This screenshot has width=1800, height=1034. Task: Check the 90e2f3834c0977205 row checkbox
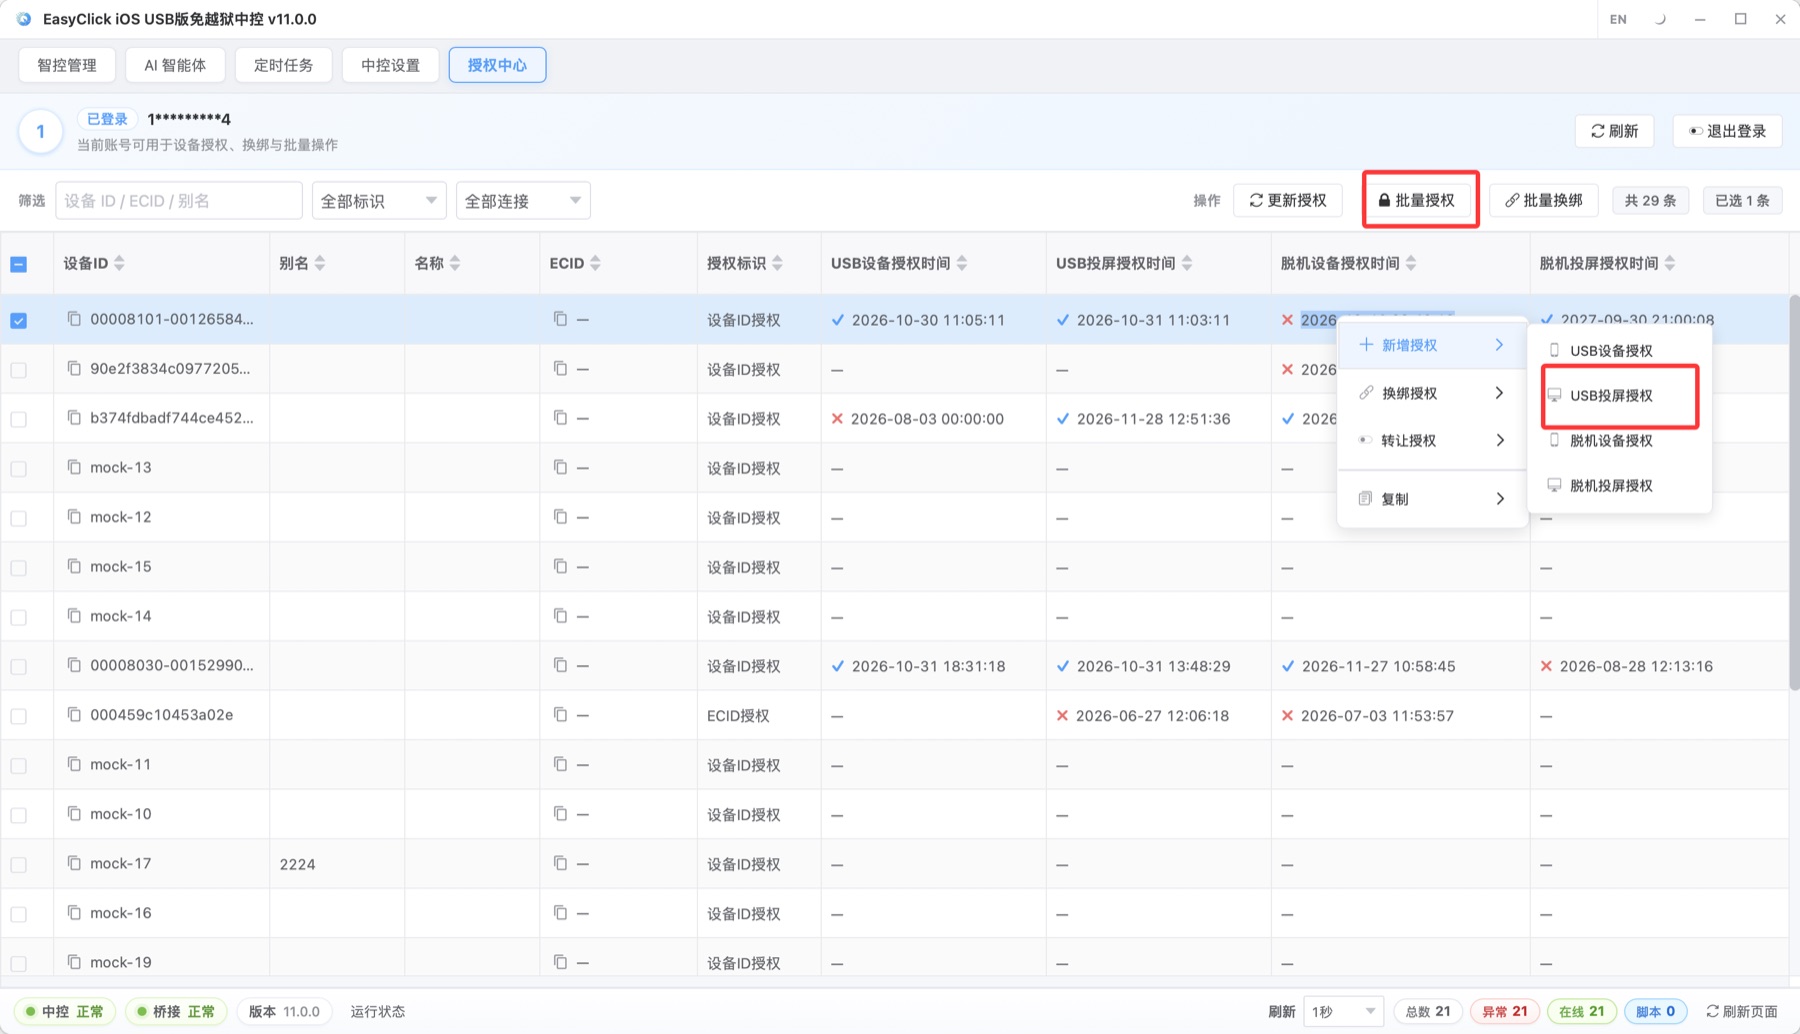[x=19, y=370]
